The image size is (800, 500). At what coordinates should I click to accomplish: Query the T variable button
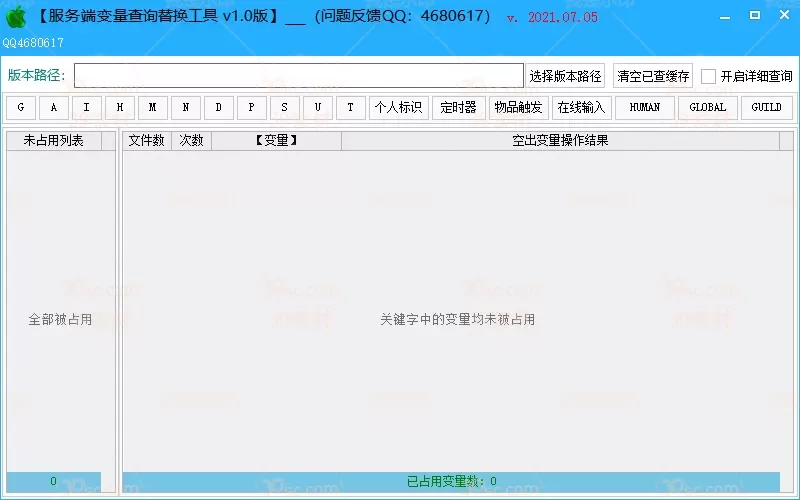pyautogui.click(x=351, y=108)
